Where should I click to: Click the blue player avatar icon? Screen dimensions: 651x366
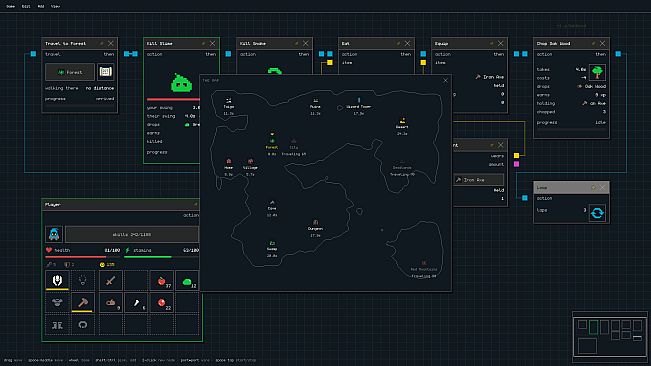[54, 234]
